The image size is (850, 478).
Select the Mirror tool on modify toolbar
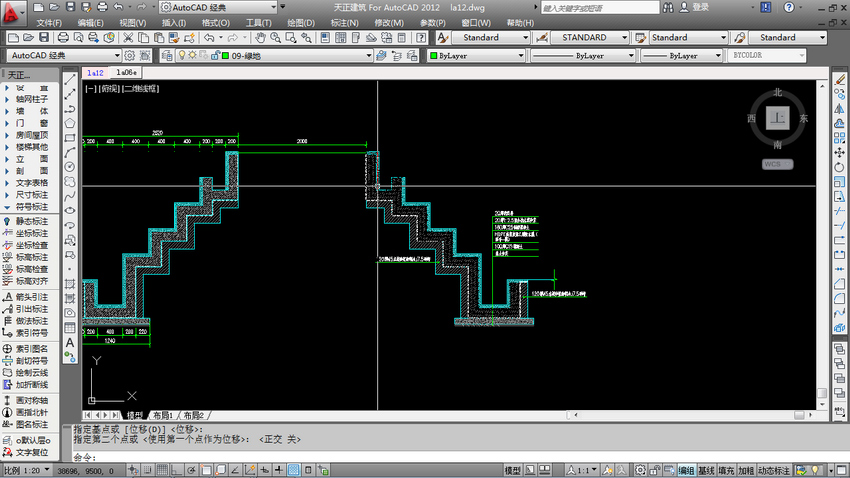[840, 108]
